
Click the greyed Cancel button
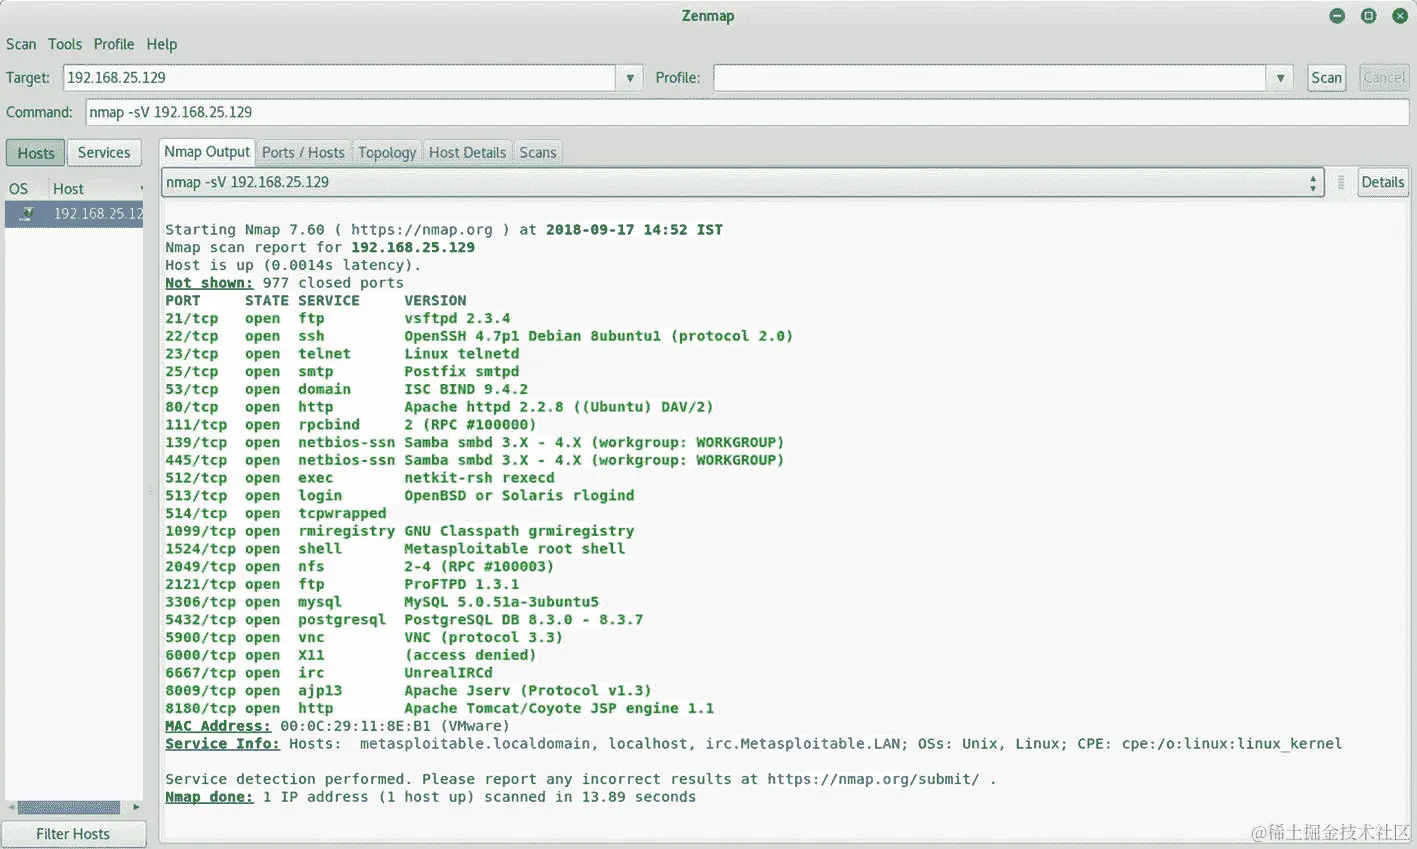click(1384, 78)
